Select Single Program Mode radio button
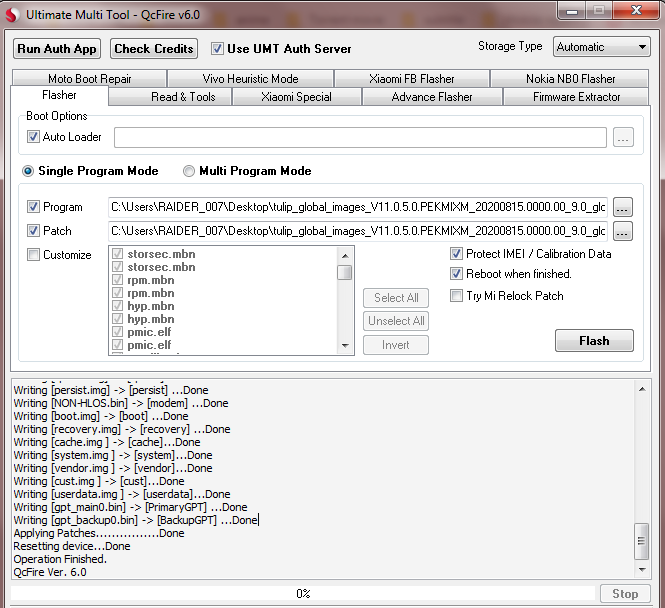The height and width of the screenshot is (608, 665). (28, 171)
